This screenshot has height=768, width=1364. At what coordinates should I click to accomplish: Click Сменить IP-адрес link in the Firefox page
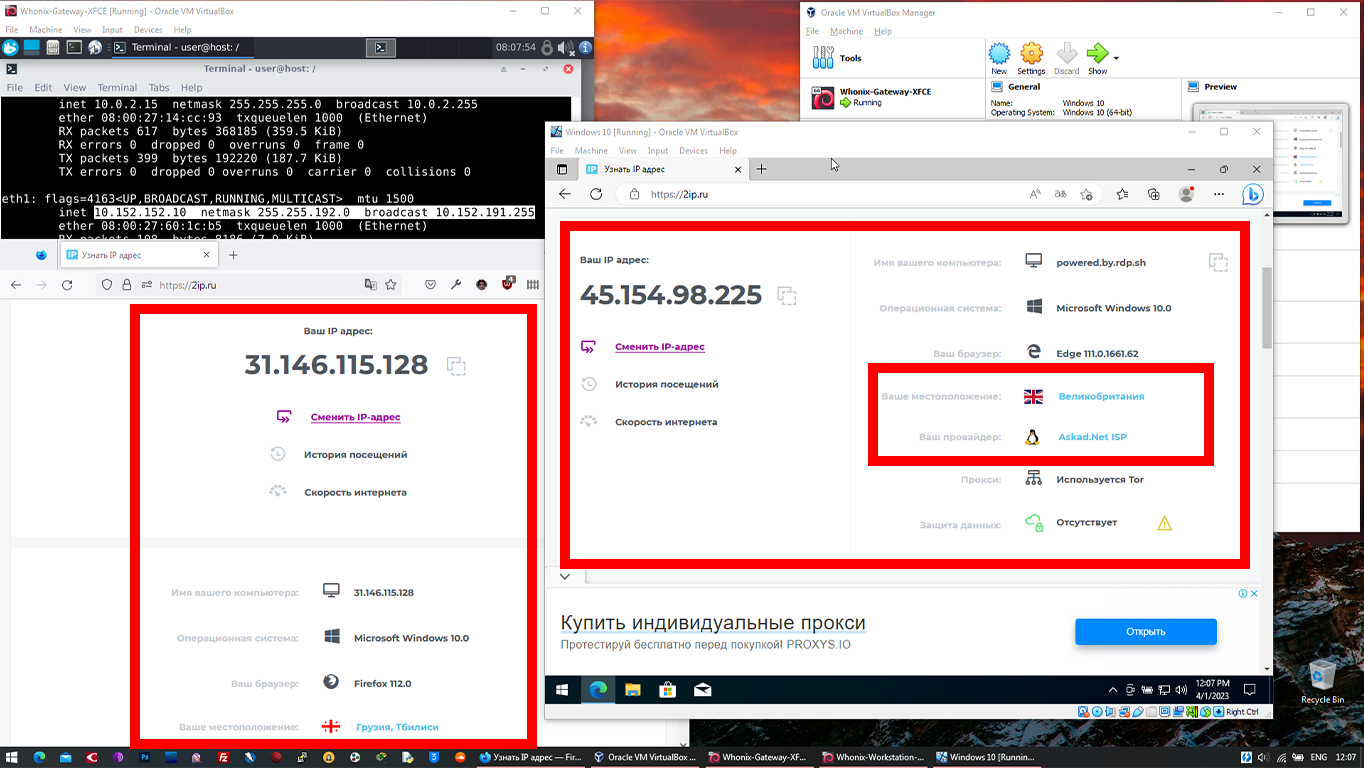pyautogui.click(x=355, y=417)
